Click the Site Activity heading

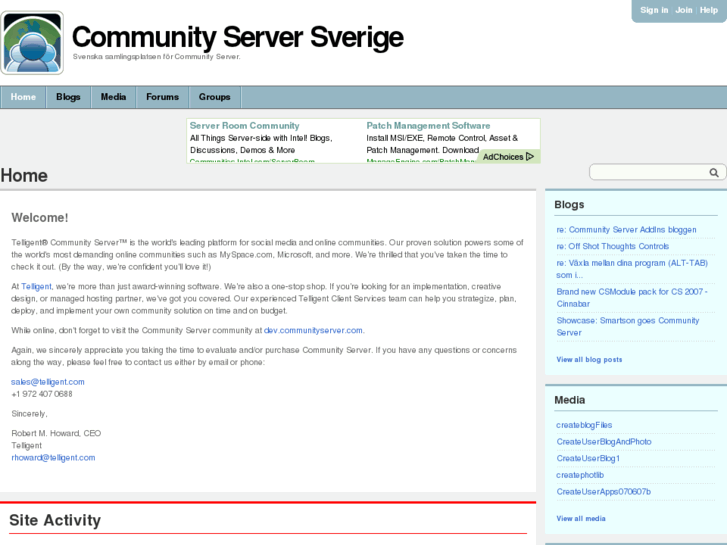pyautogui.click(x=55, y=520)
